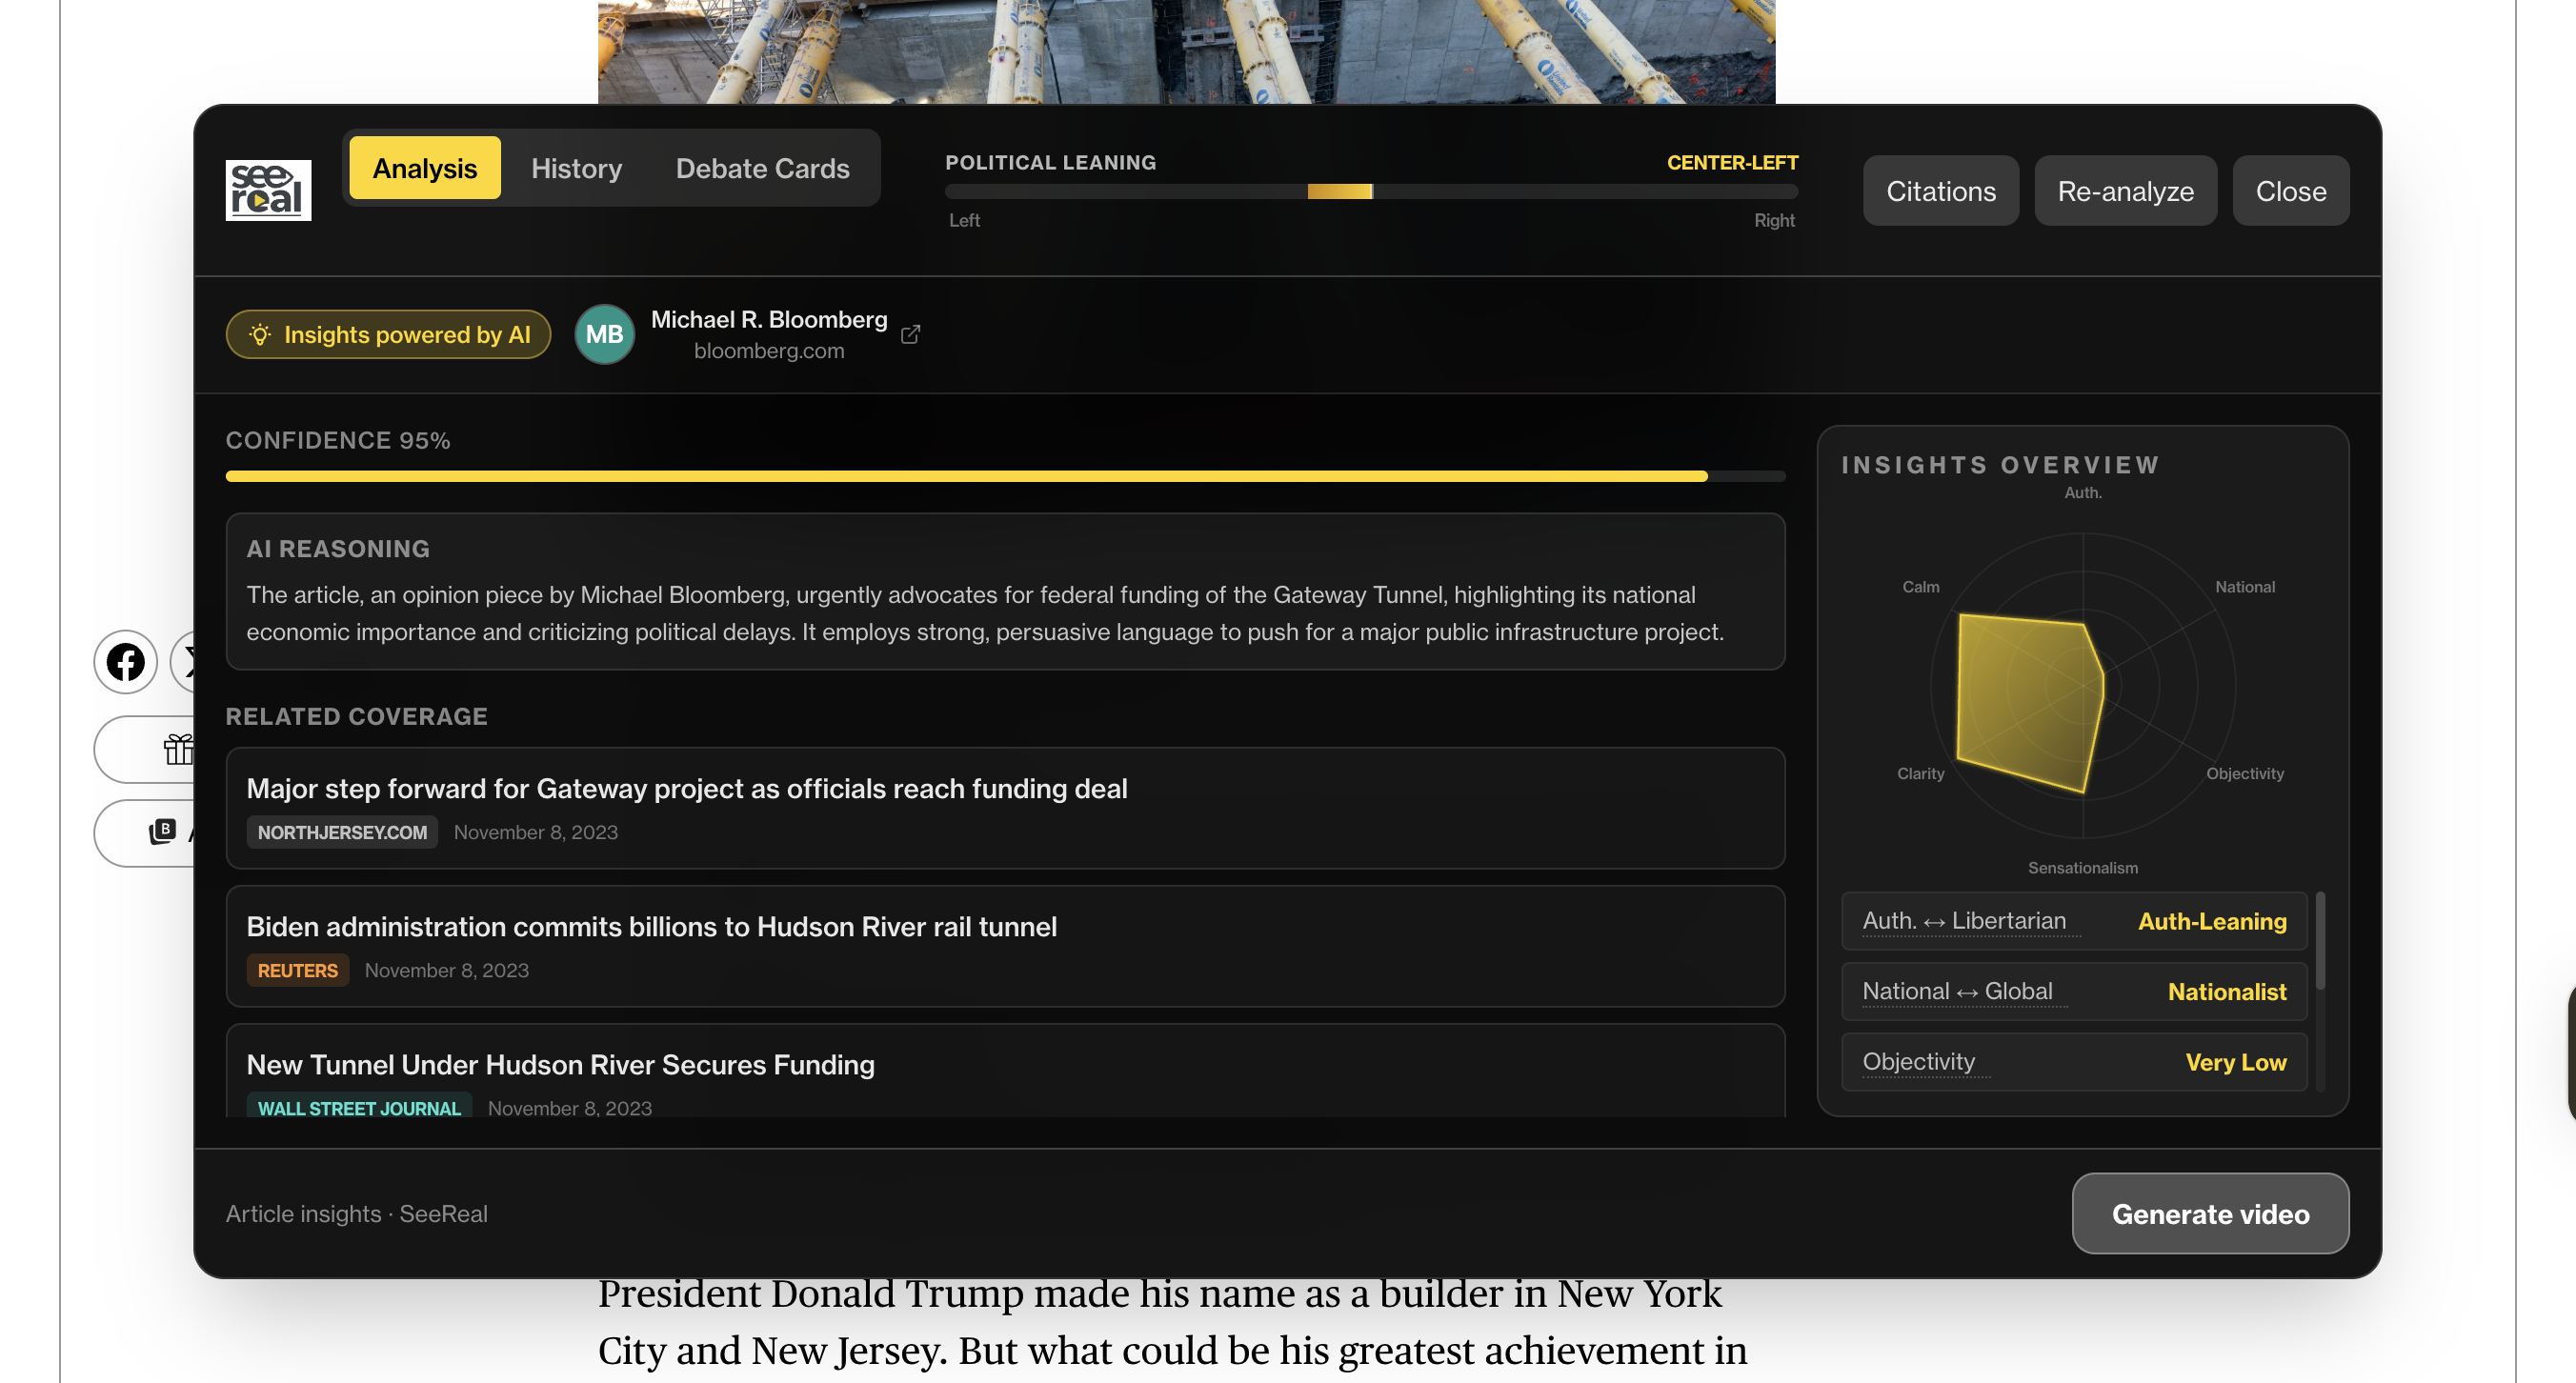Click the Citations button
Screen dimensions: 2576x1383
coord(1940,190)
